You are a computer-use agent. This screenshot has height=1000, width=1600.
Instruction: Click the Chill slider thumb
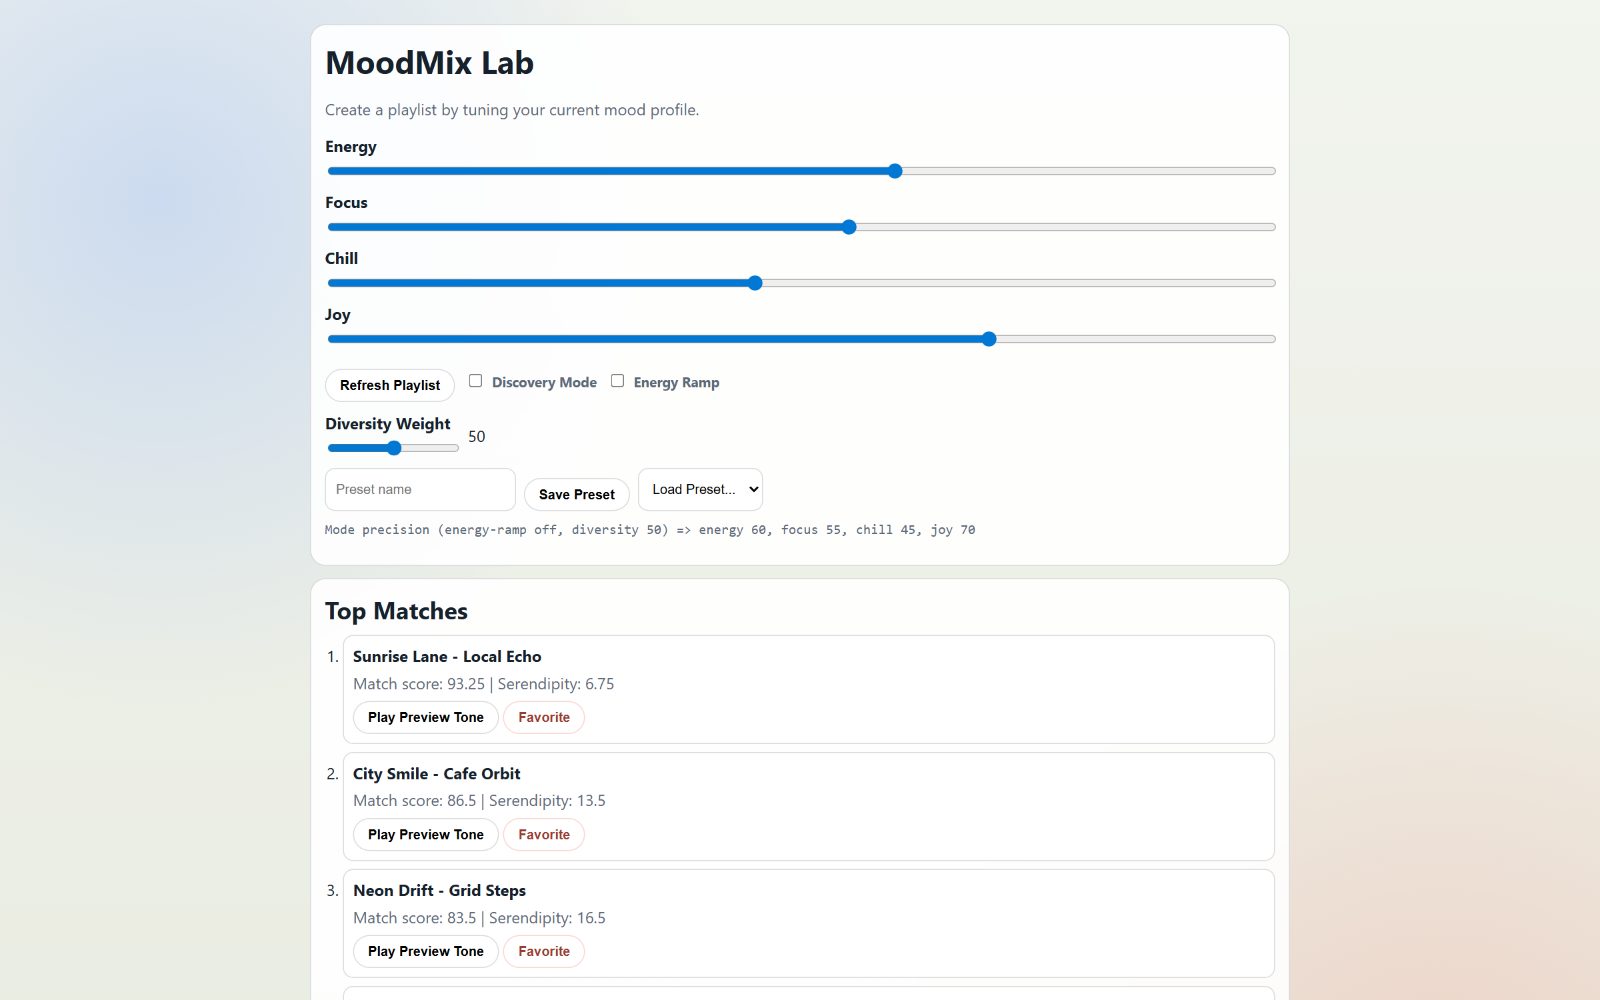(x=755, y=283)
